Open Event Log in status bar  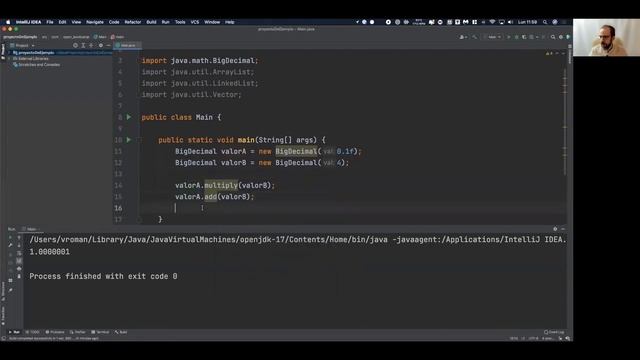(x=554, y=332)
